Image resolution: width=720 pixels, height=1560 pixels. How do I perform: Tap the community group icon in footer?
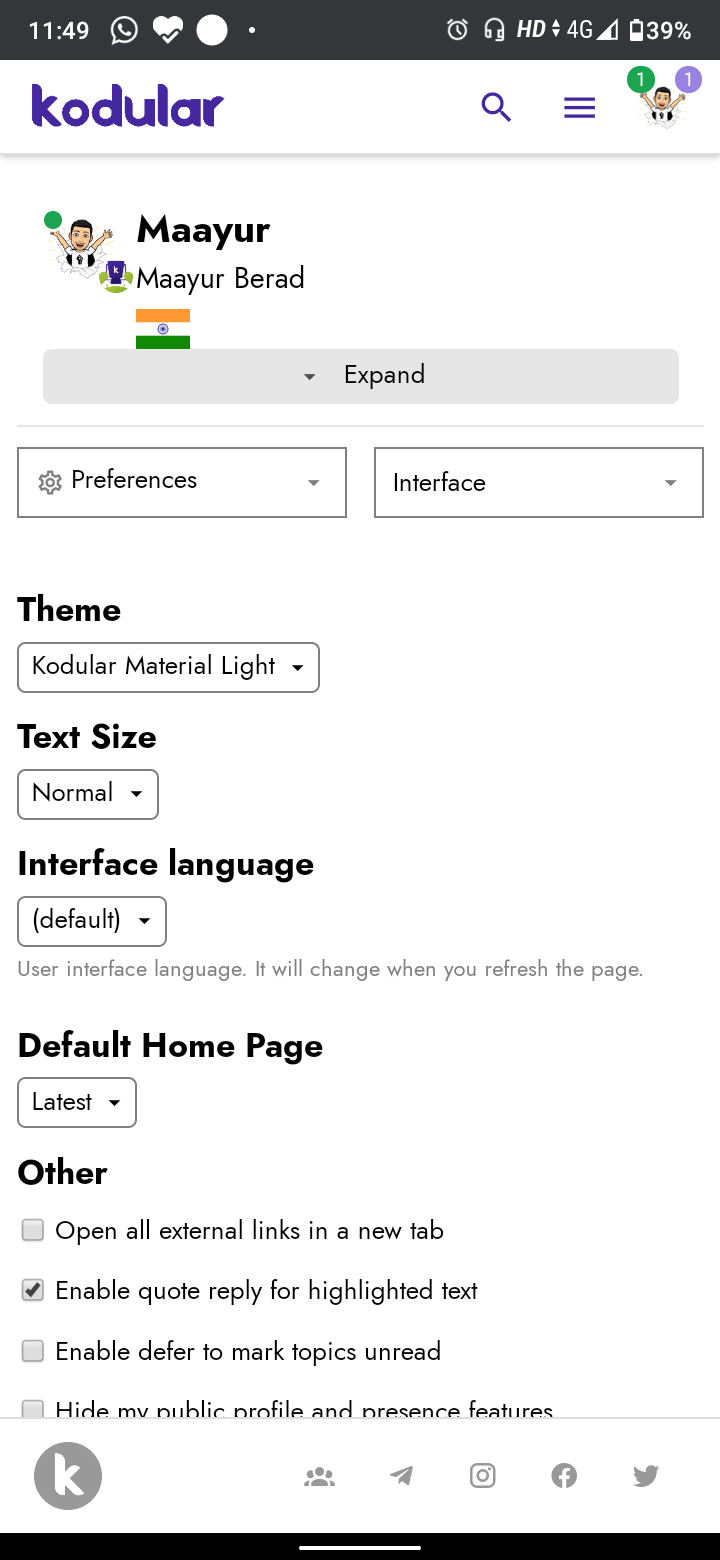pos(319,1475)
